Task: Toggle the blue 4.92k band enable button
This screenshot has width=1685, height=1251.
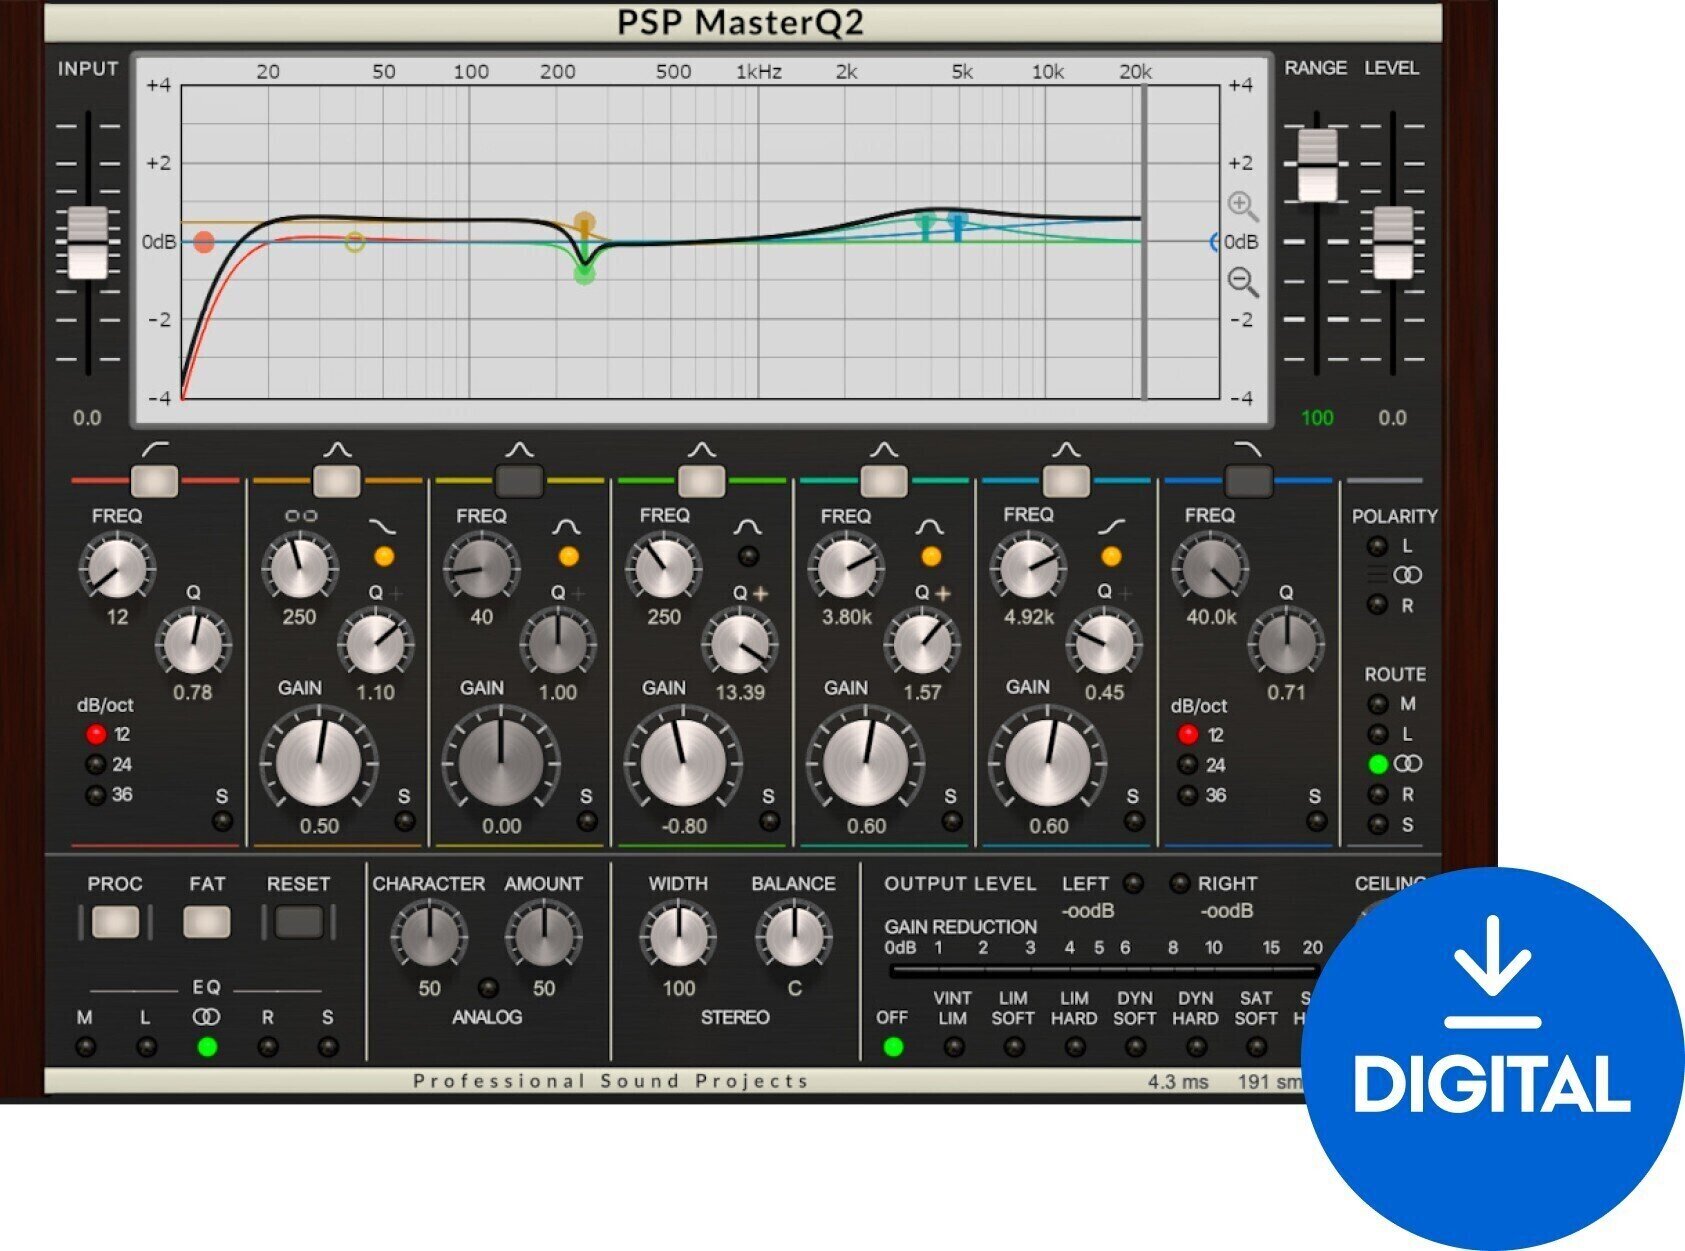Action: coord(1066,481)
